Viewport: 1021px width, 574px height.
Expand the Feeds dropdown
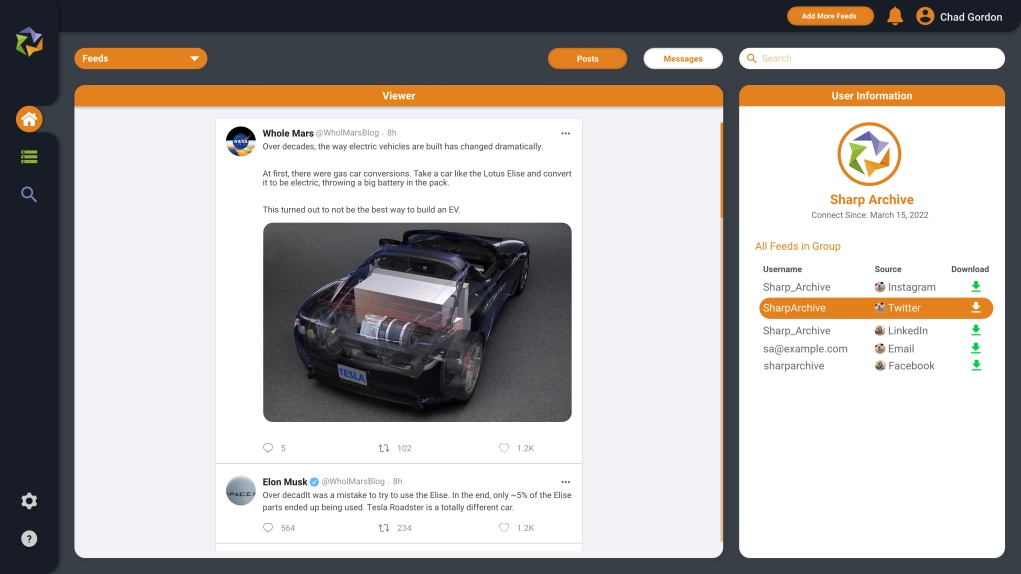[140, 59]
